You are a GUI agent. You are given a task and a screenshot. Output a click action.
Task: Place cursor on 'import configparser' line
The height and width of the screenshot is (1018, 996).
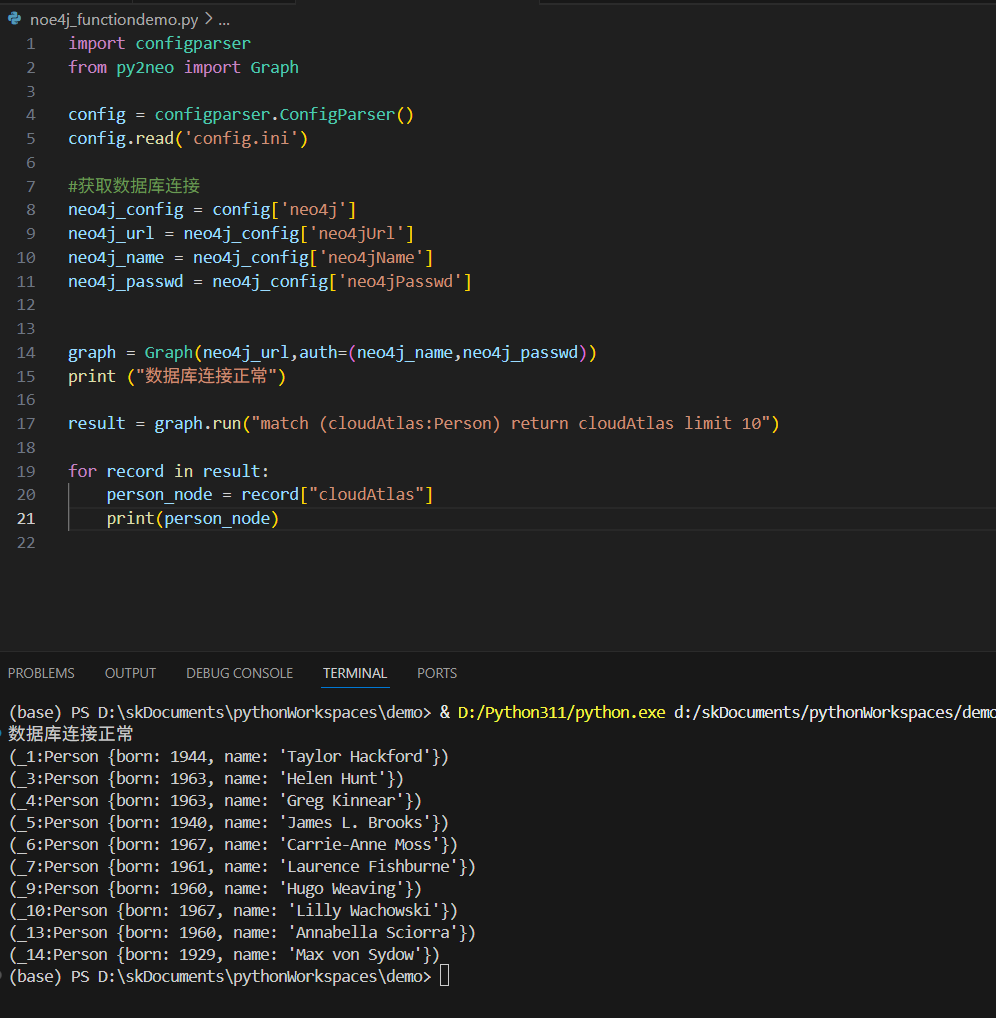pos(159,43)
